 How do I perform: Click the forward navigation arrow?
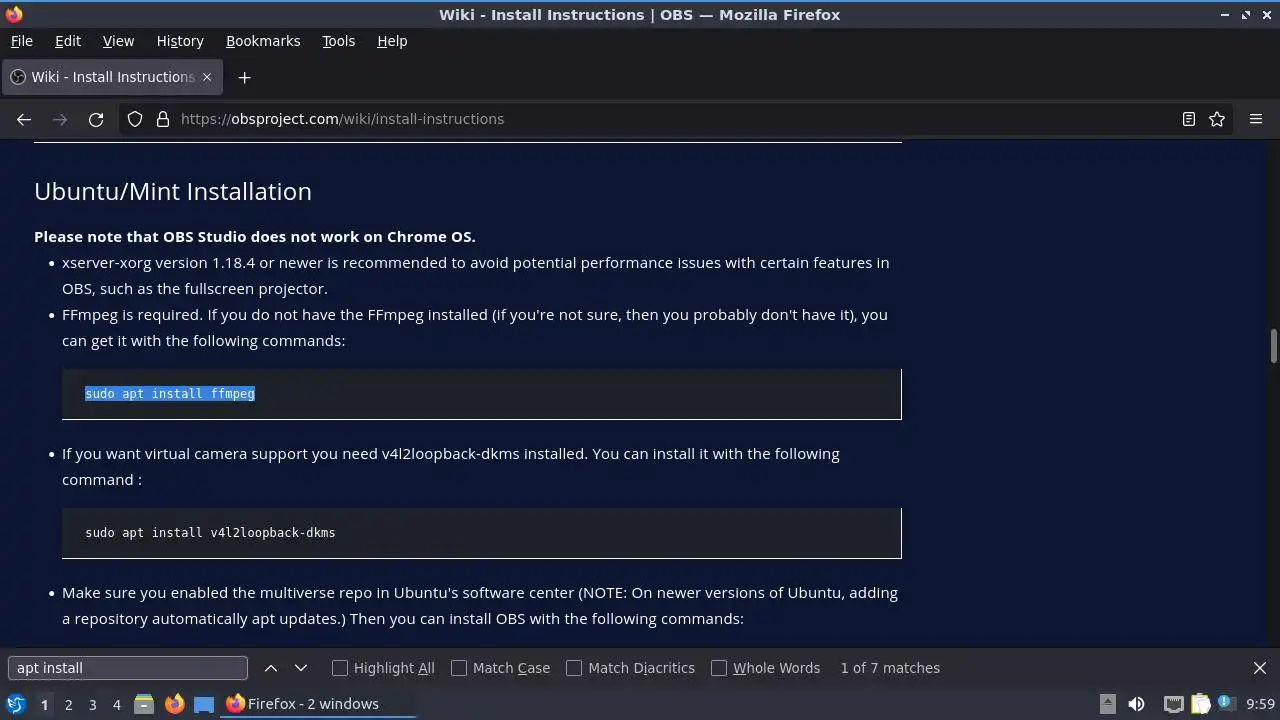coord(60,119)
